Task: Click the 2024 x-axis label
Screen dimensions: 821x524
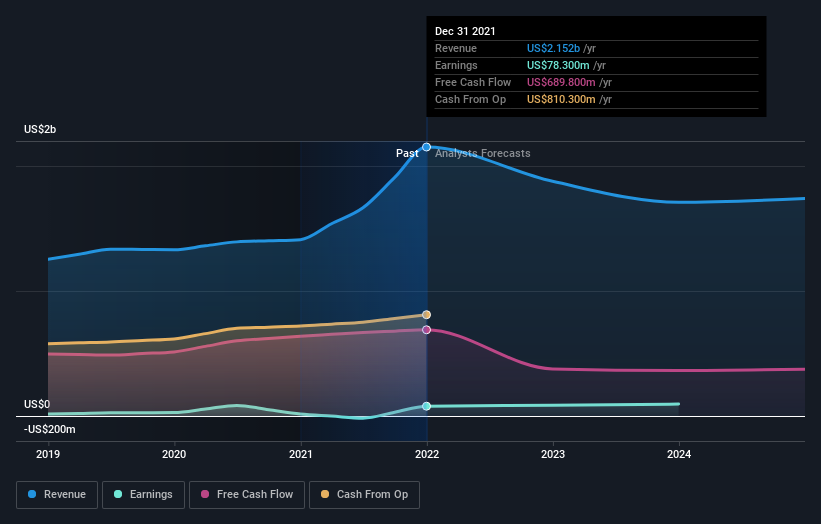Action: 679,454
